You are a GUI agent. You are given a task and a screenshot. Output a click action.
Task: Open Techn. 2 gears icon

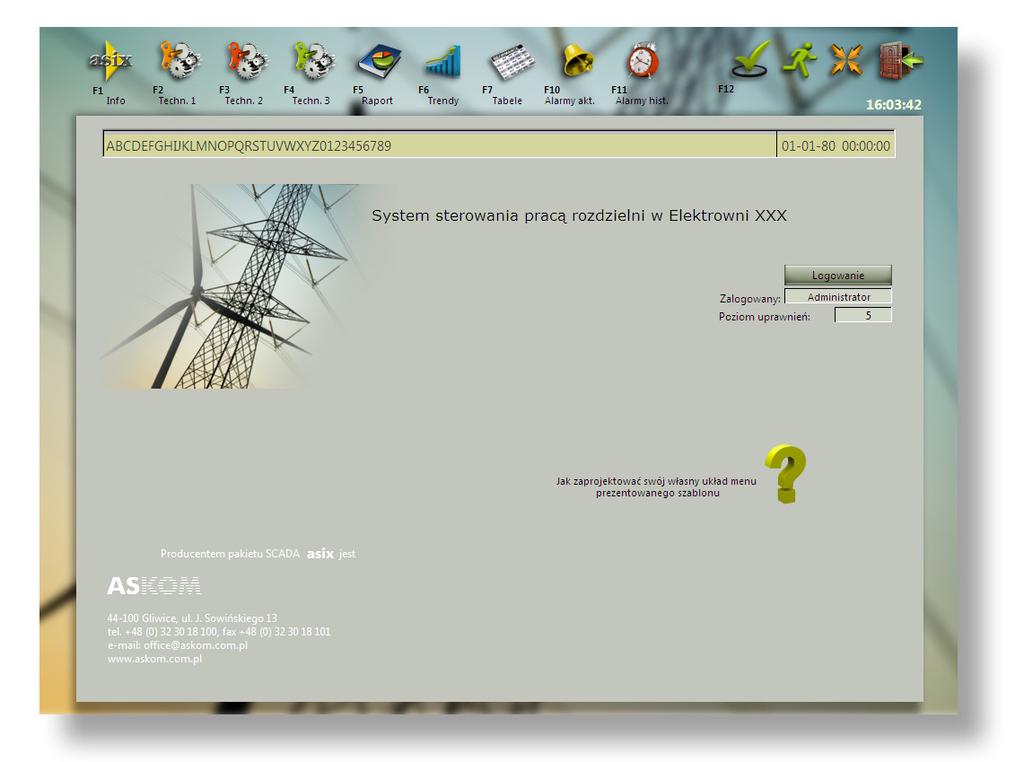(247, 60)
